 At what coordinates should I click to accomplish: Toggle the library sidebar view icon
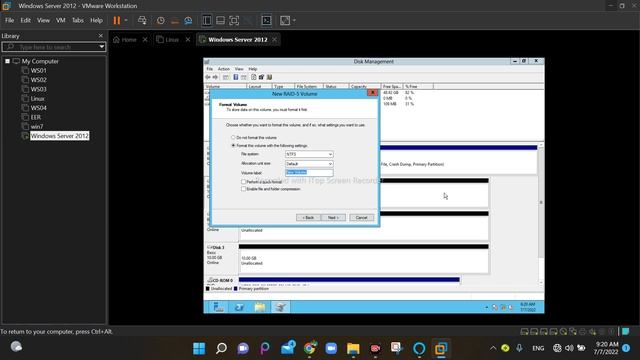[x=207, y=20]
